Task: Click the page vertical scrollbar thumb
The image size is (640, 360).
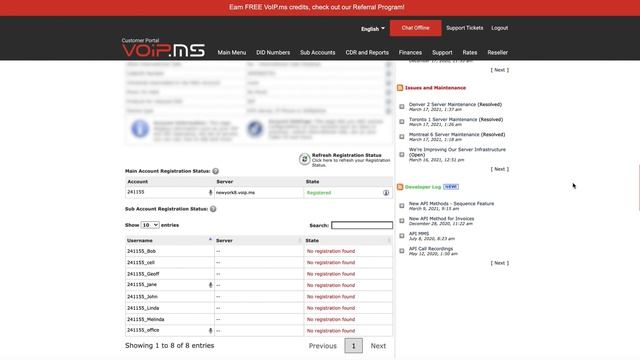Action: tap(639, 188)
